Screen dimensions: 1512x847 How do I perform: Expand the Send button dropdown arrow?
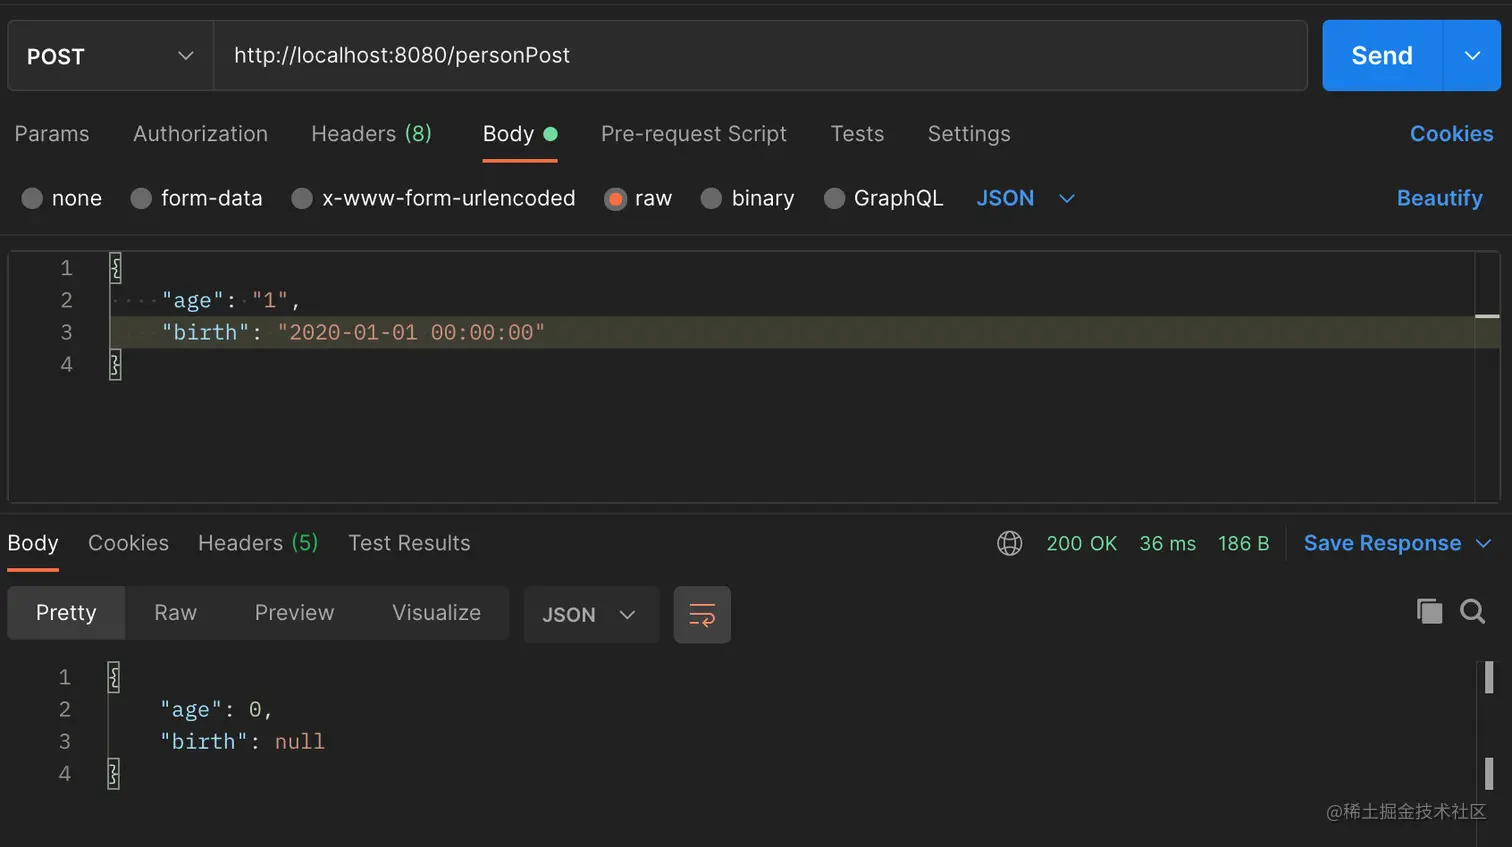pyautogui.click(x=1472, y=55)
